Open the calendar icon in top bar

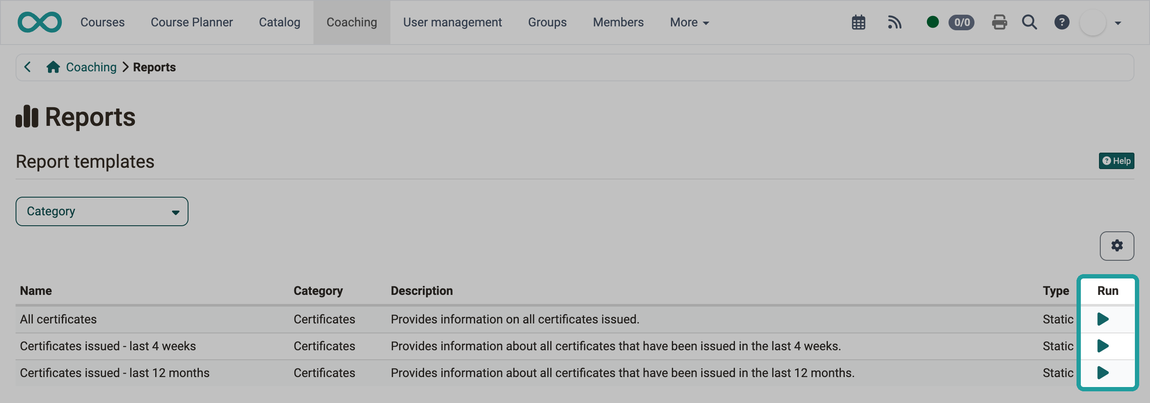coord(858,22)
